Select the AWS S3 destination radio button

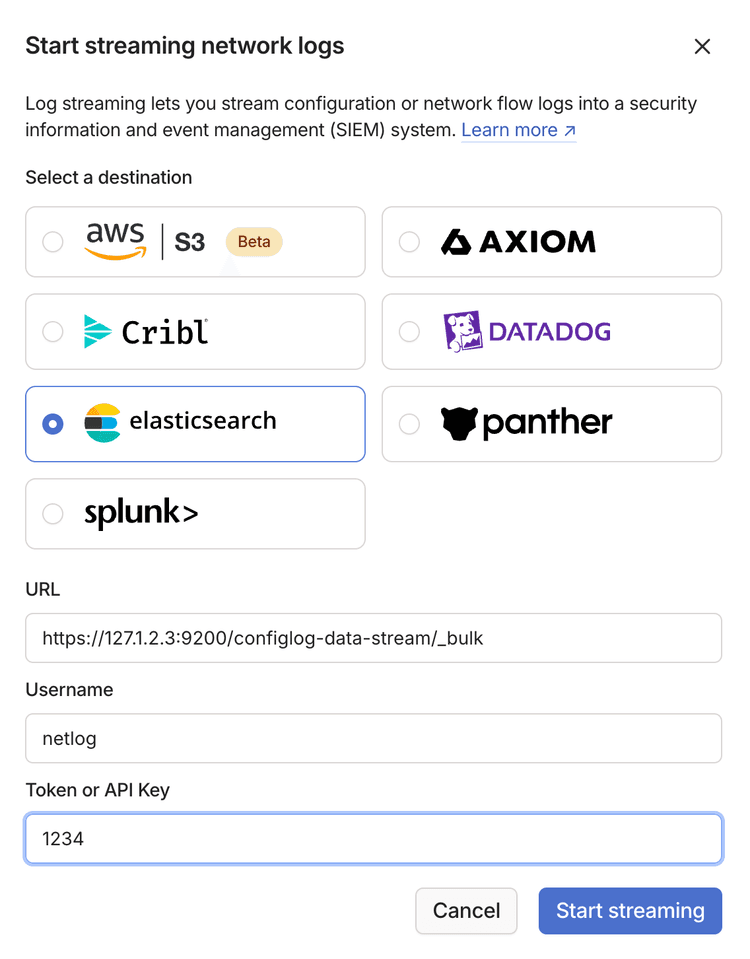[52, 241]
